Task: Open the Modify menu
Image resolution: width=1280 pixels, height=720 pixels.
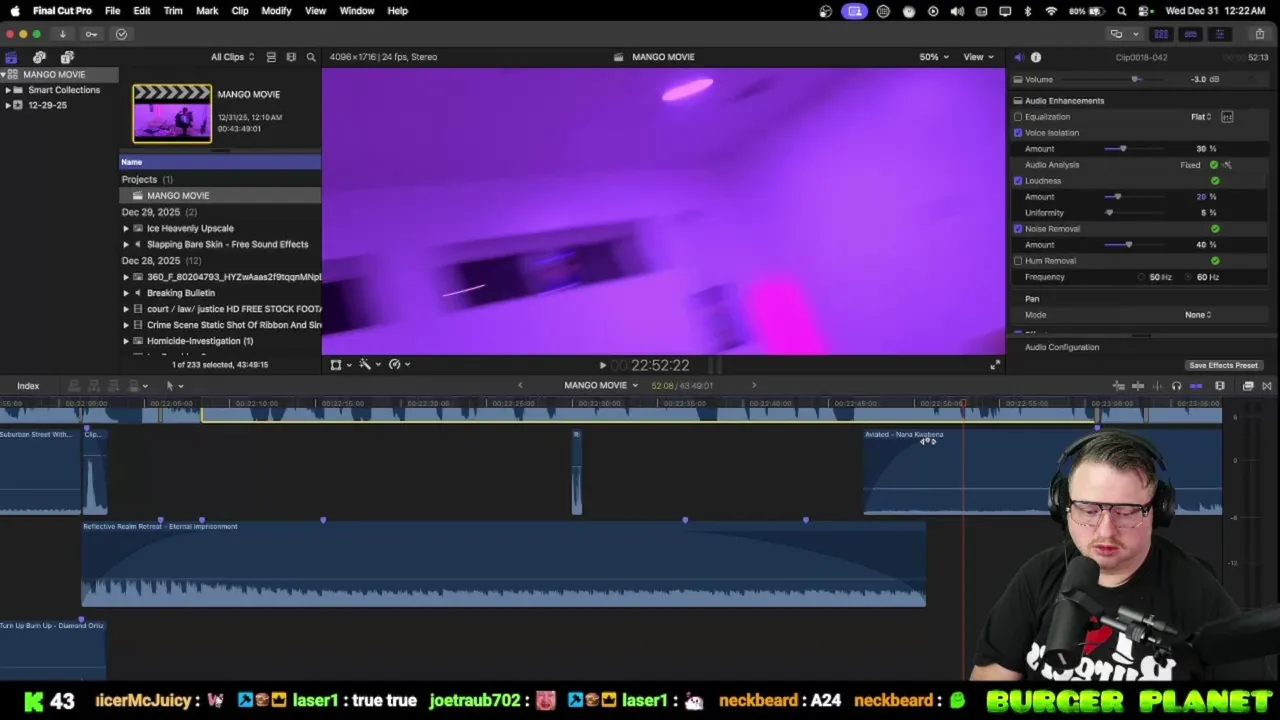Action: point(276,11)
